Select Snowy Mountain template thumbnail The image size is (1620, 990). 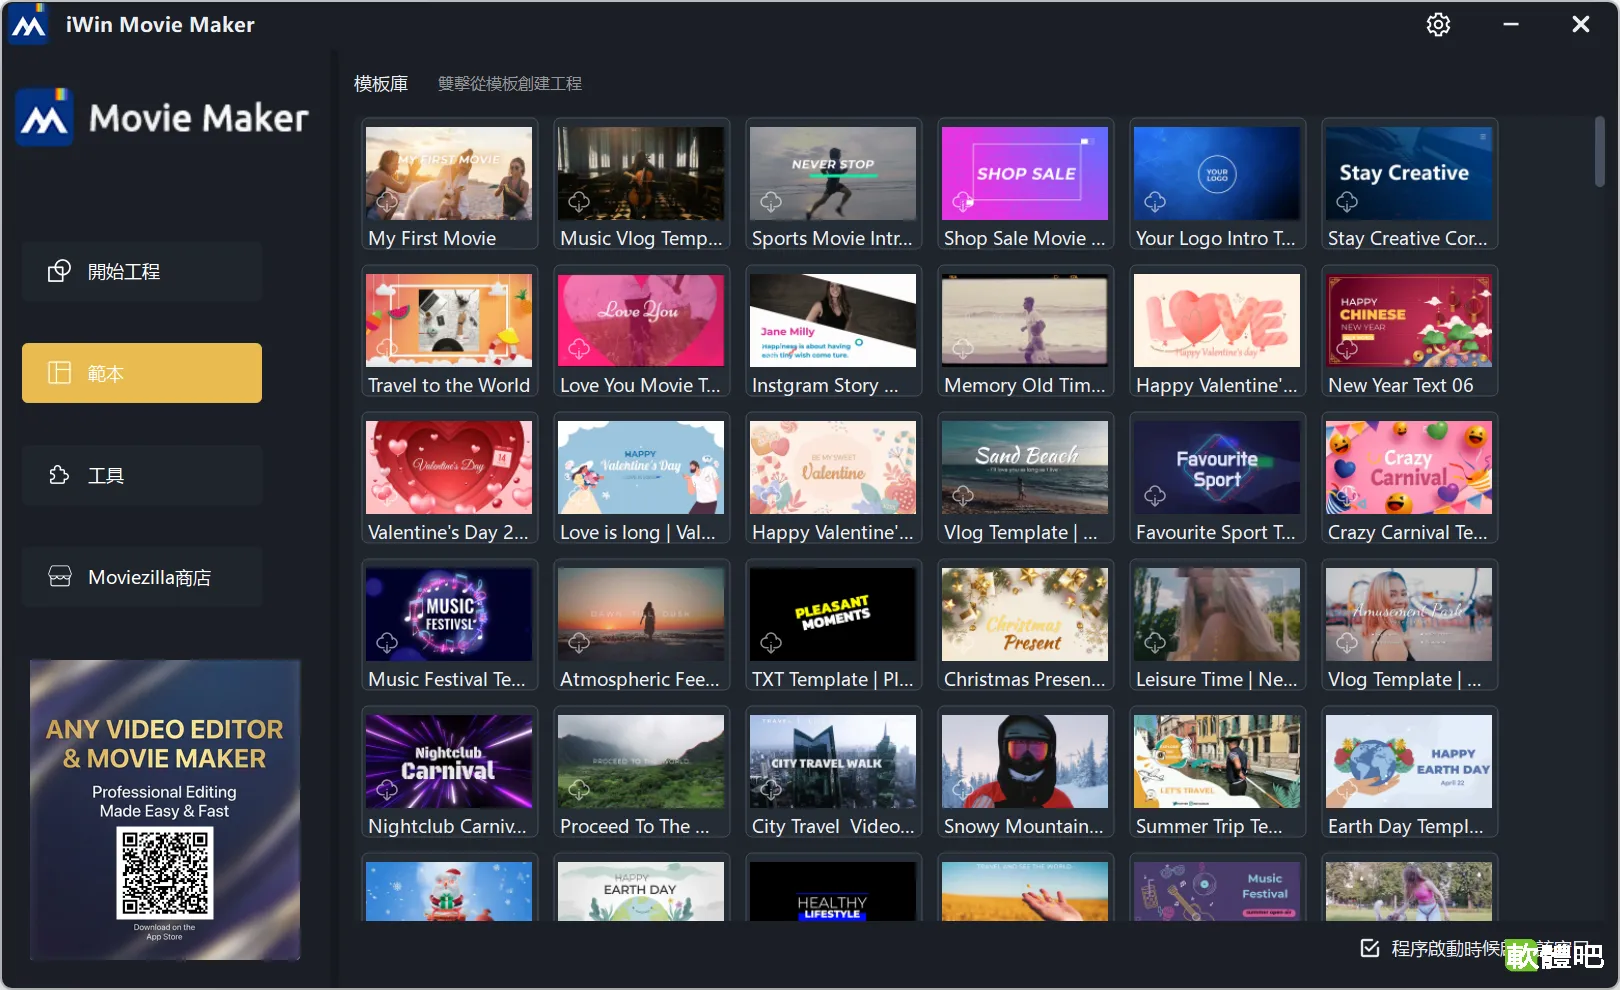[x=1025, y=761]
